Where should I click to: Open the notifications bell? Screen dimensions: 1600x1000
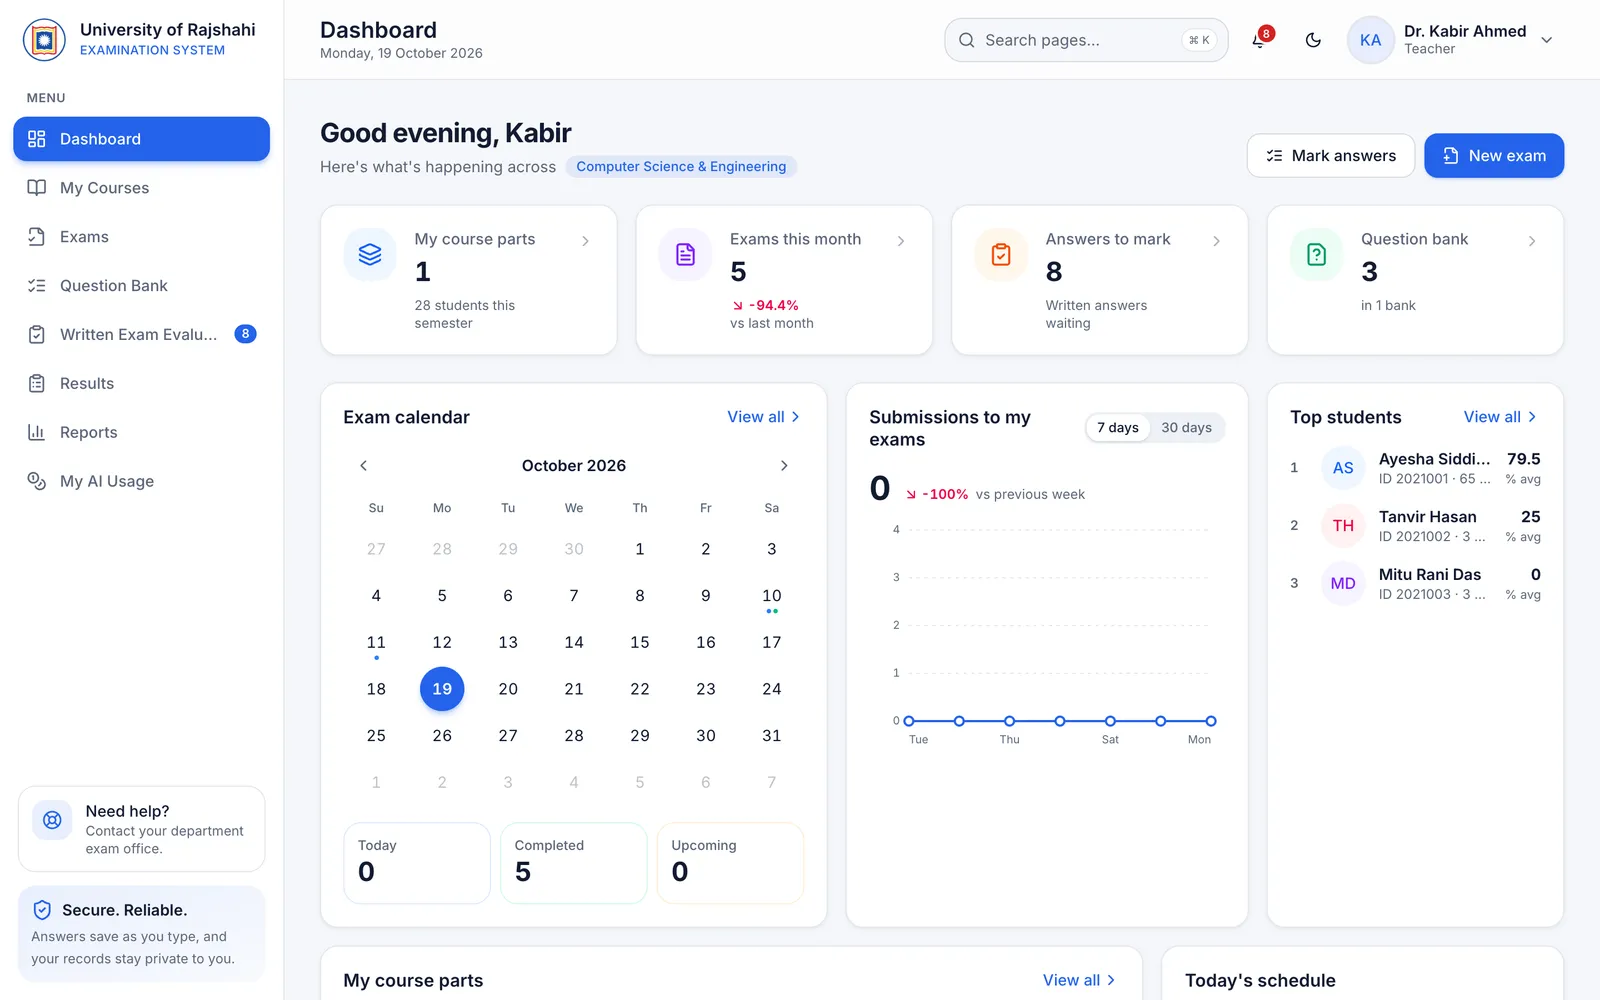click(1259, 40)
